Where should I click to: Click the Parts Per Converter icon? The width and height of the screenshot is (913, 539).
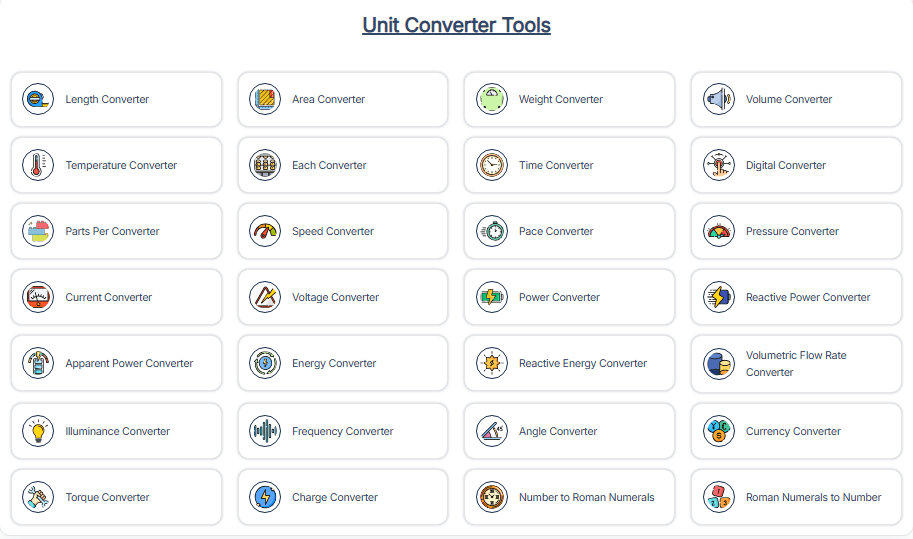pos(38,231)
